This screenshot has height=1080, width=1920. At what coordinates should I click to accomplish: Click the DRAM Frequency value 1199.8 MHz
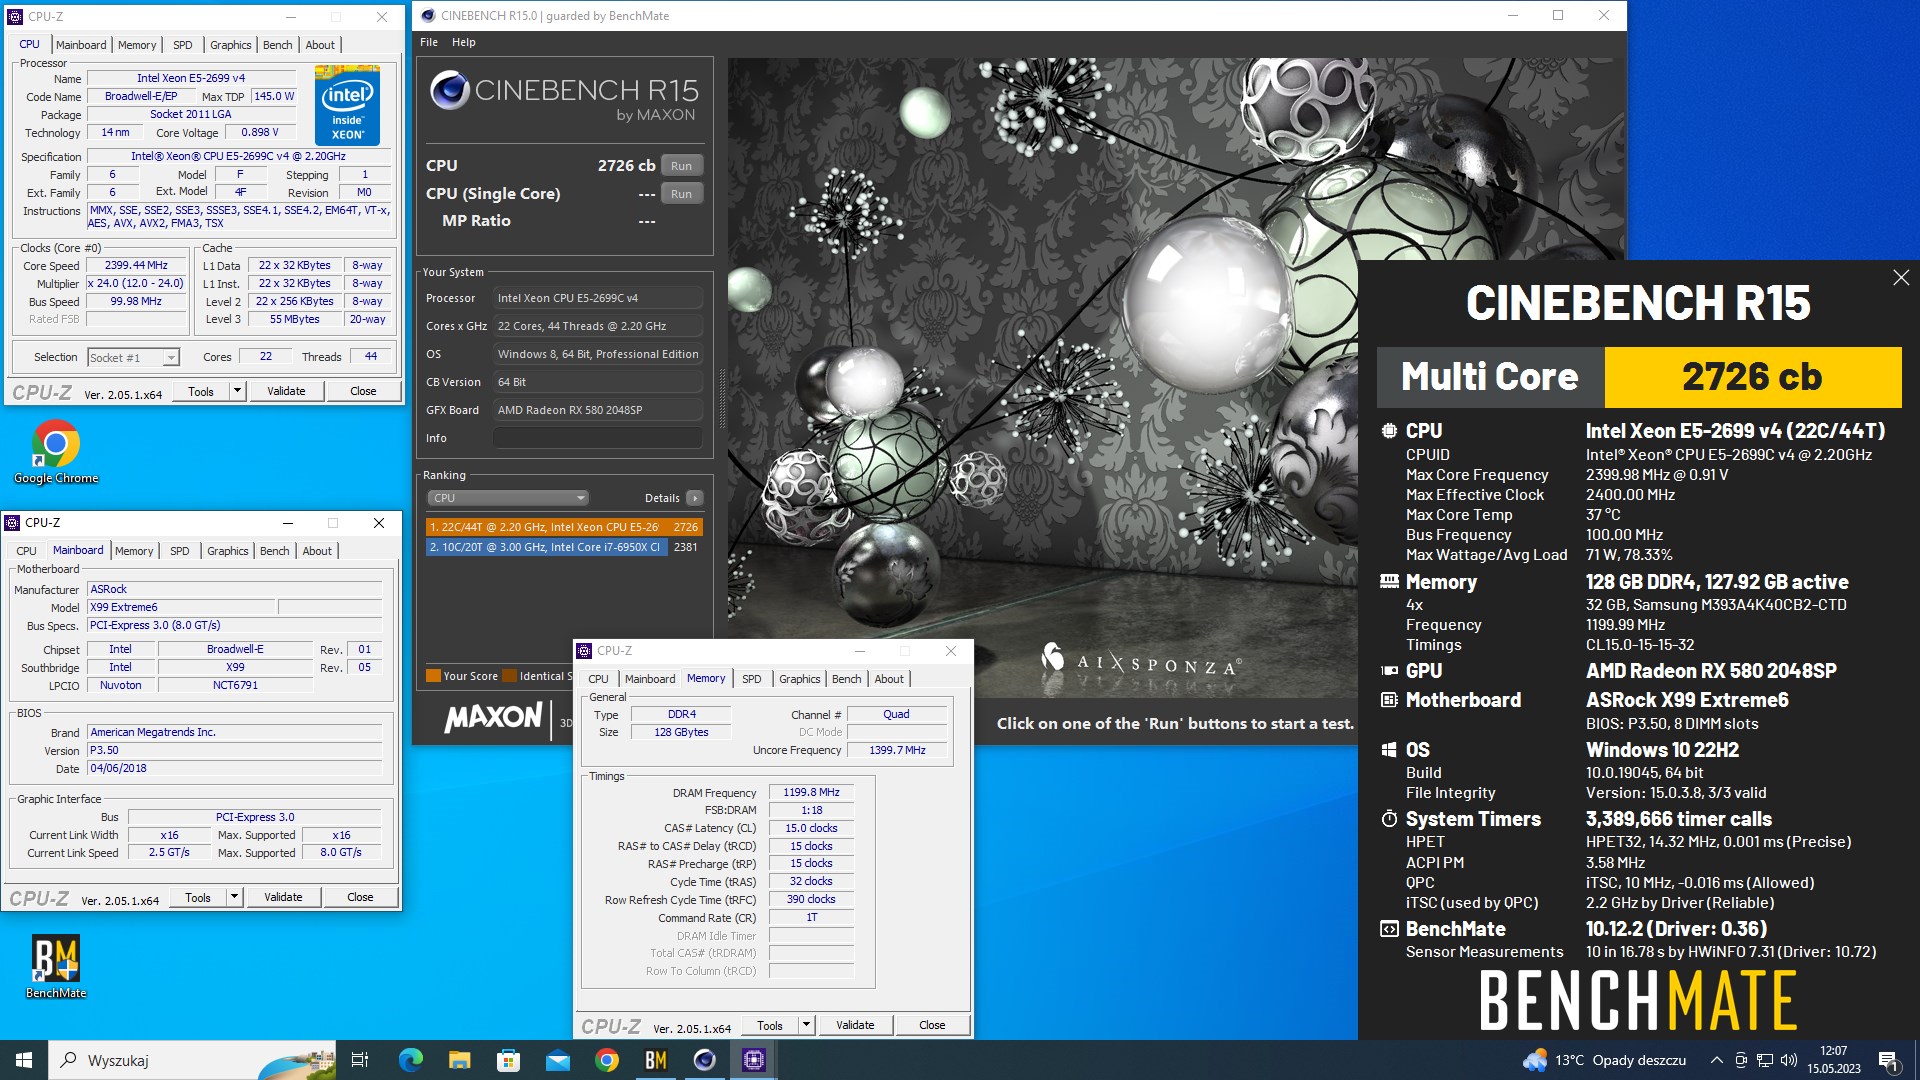click(811, 792)
